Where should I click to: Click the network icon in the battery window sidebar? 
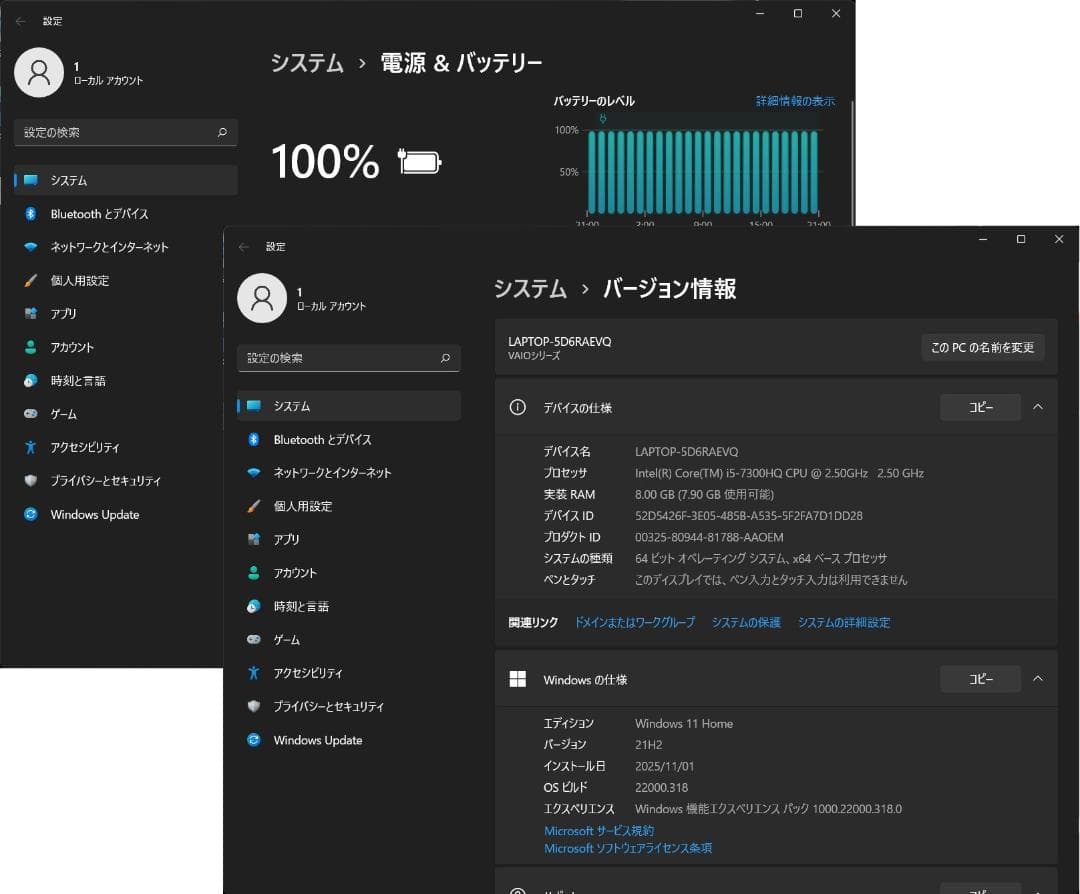tap(30, 247)
